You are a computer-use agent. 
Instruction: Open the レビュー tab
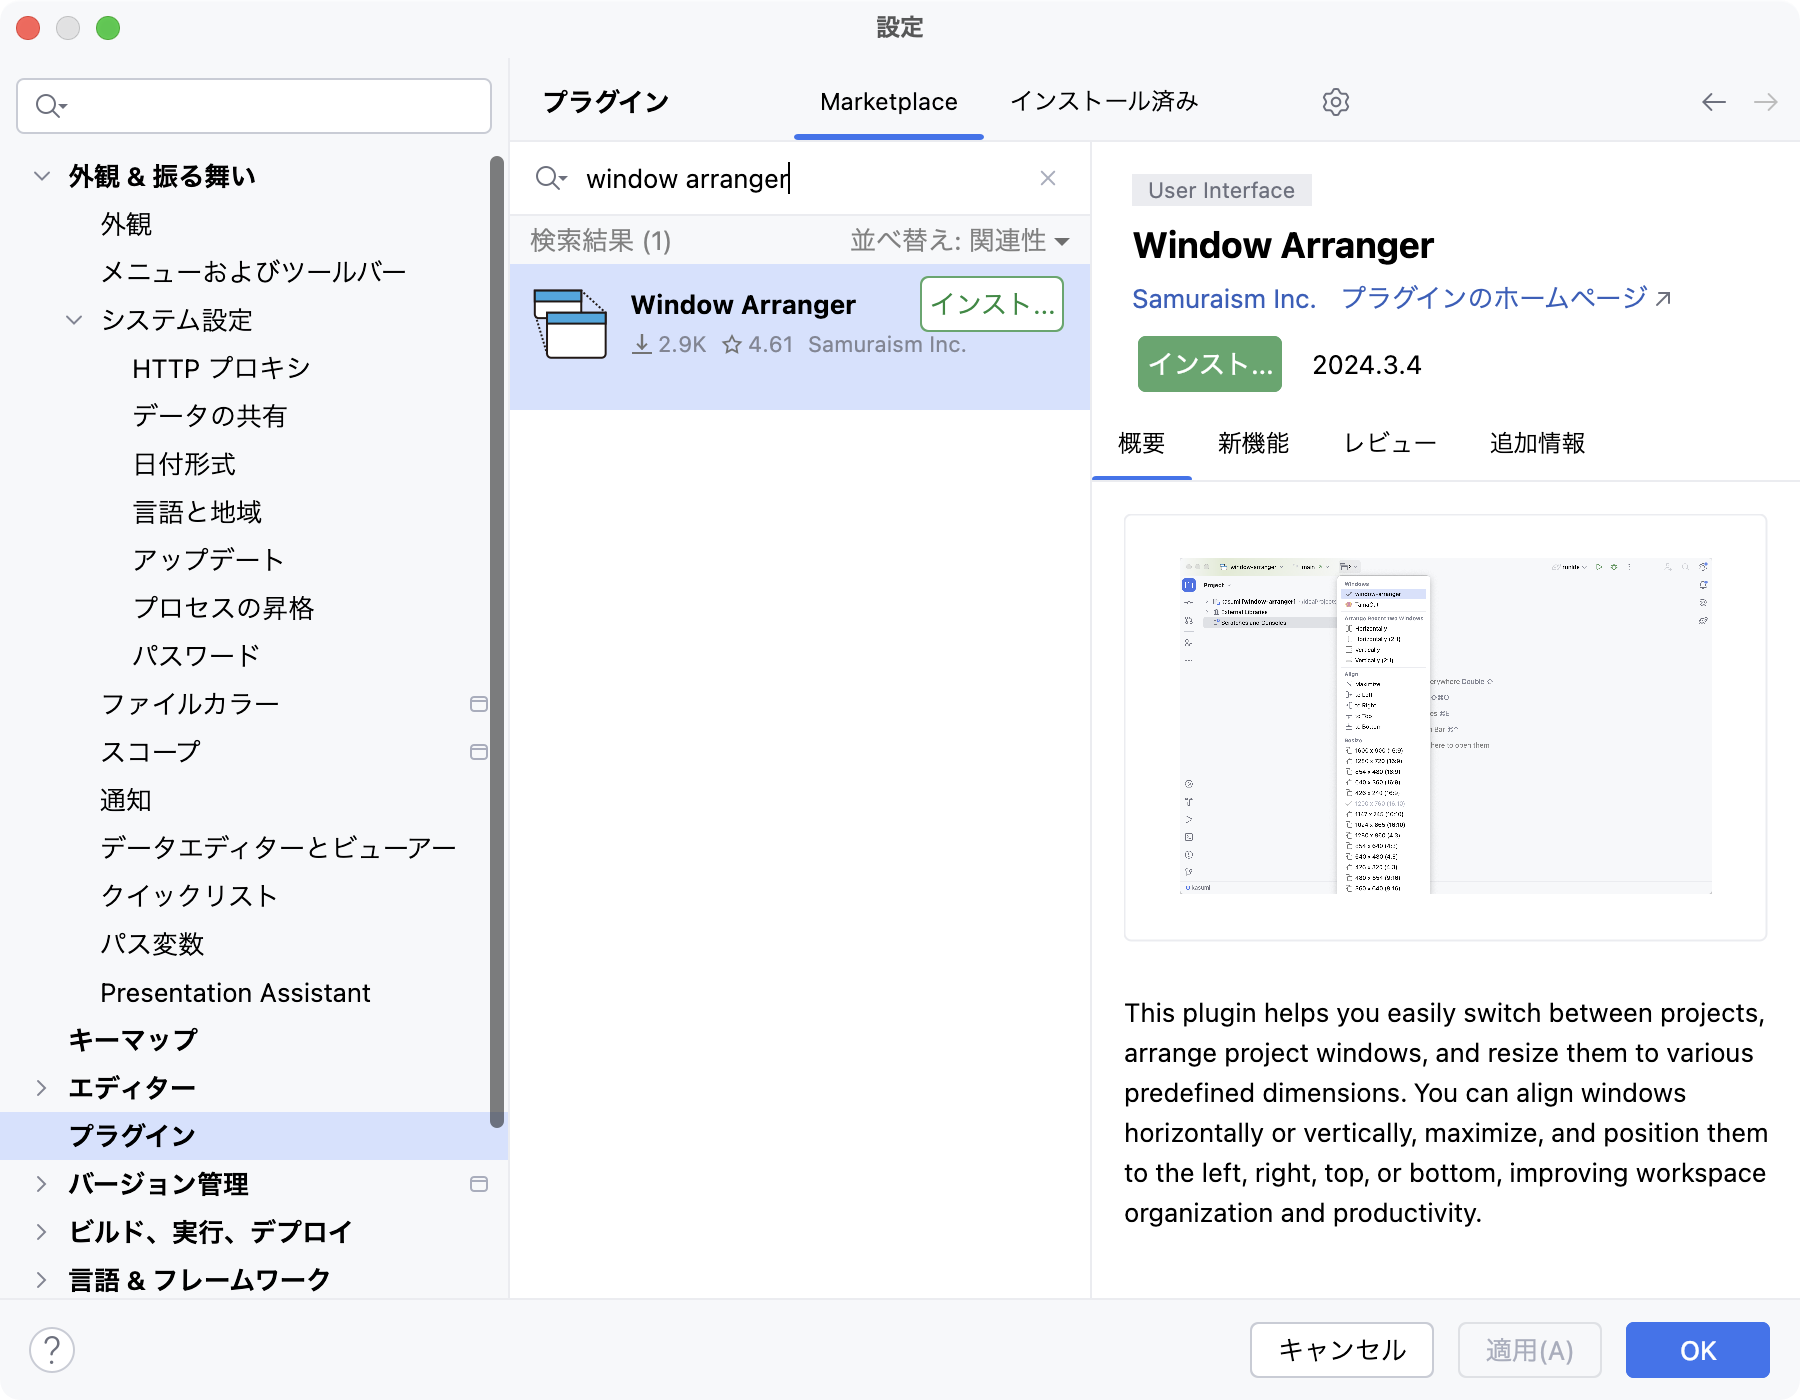(1390, 443)
